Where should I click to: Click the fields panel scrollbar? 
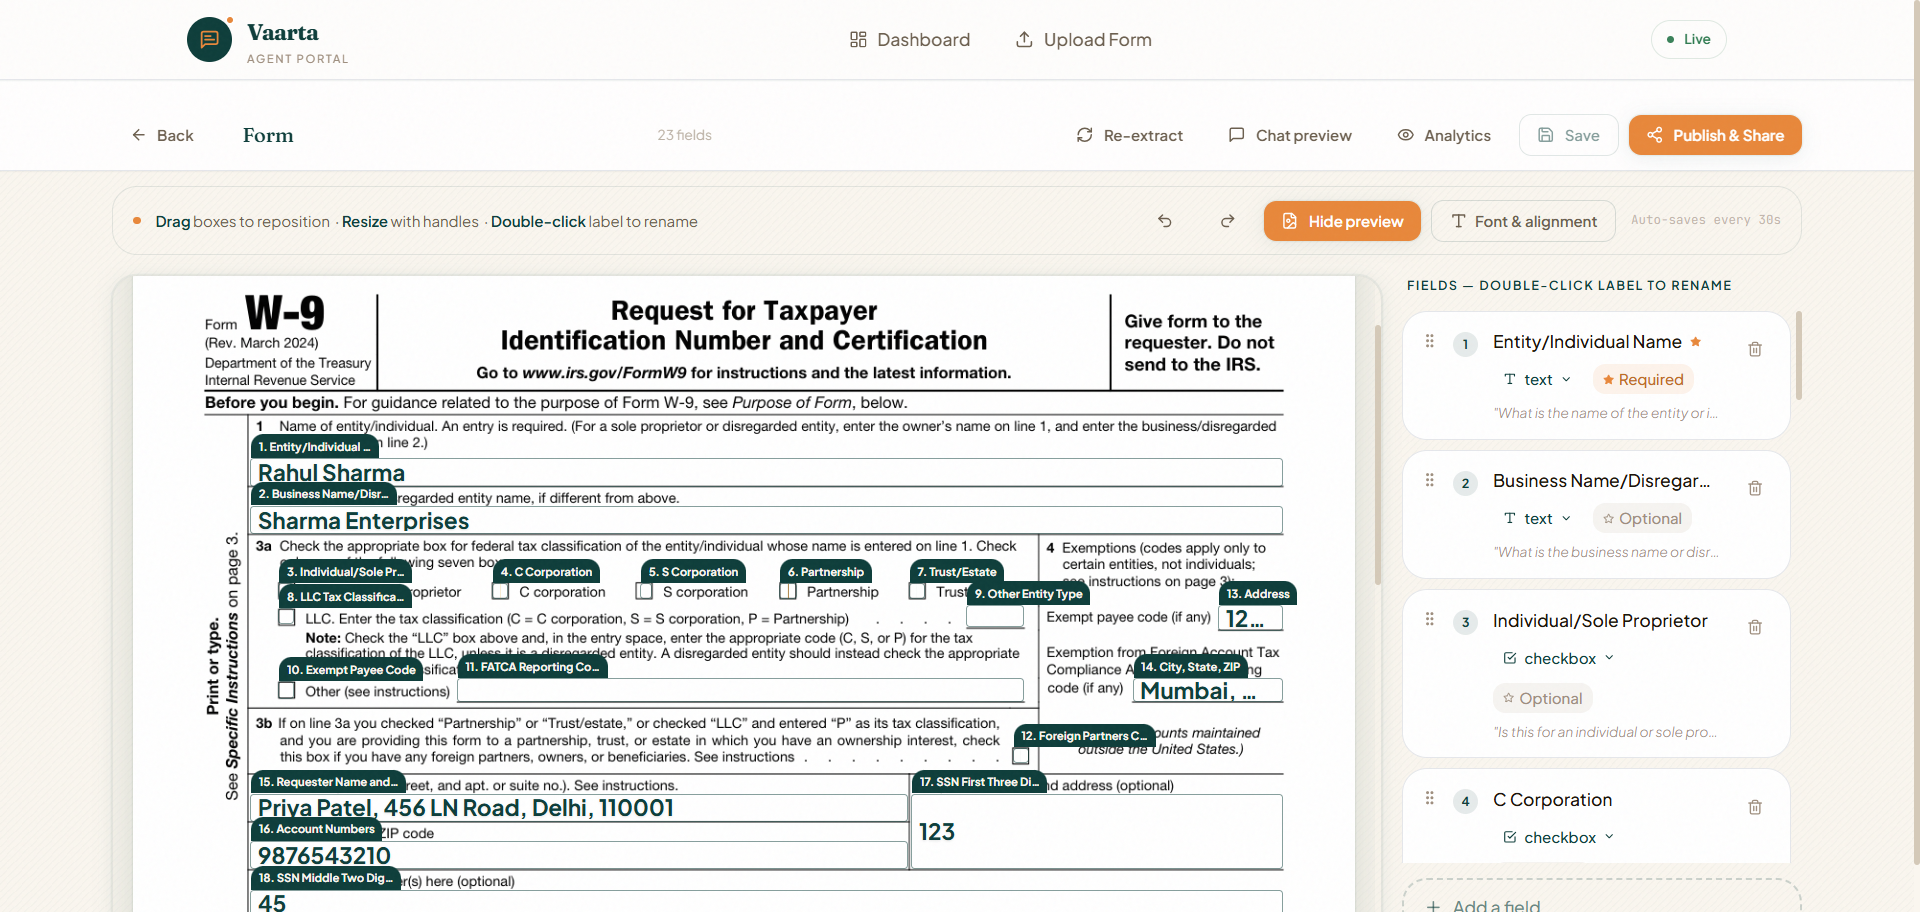tap(1799, 356)
